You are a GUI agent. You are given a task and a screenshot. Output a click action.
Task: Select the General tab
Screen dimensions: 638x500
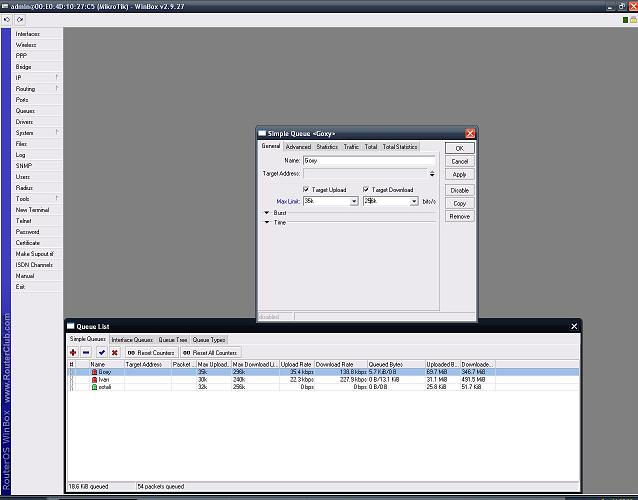(x=271, y=146)
